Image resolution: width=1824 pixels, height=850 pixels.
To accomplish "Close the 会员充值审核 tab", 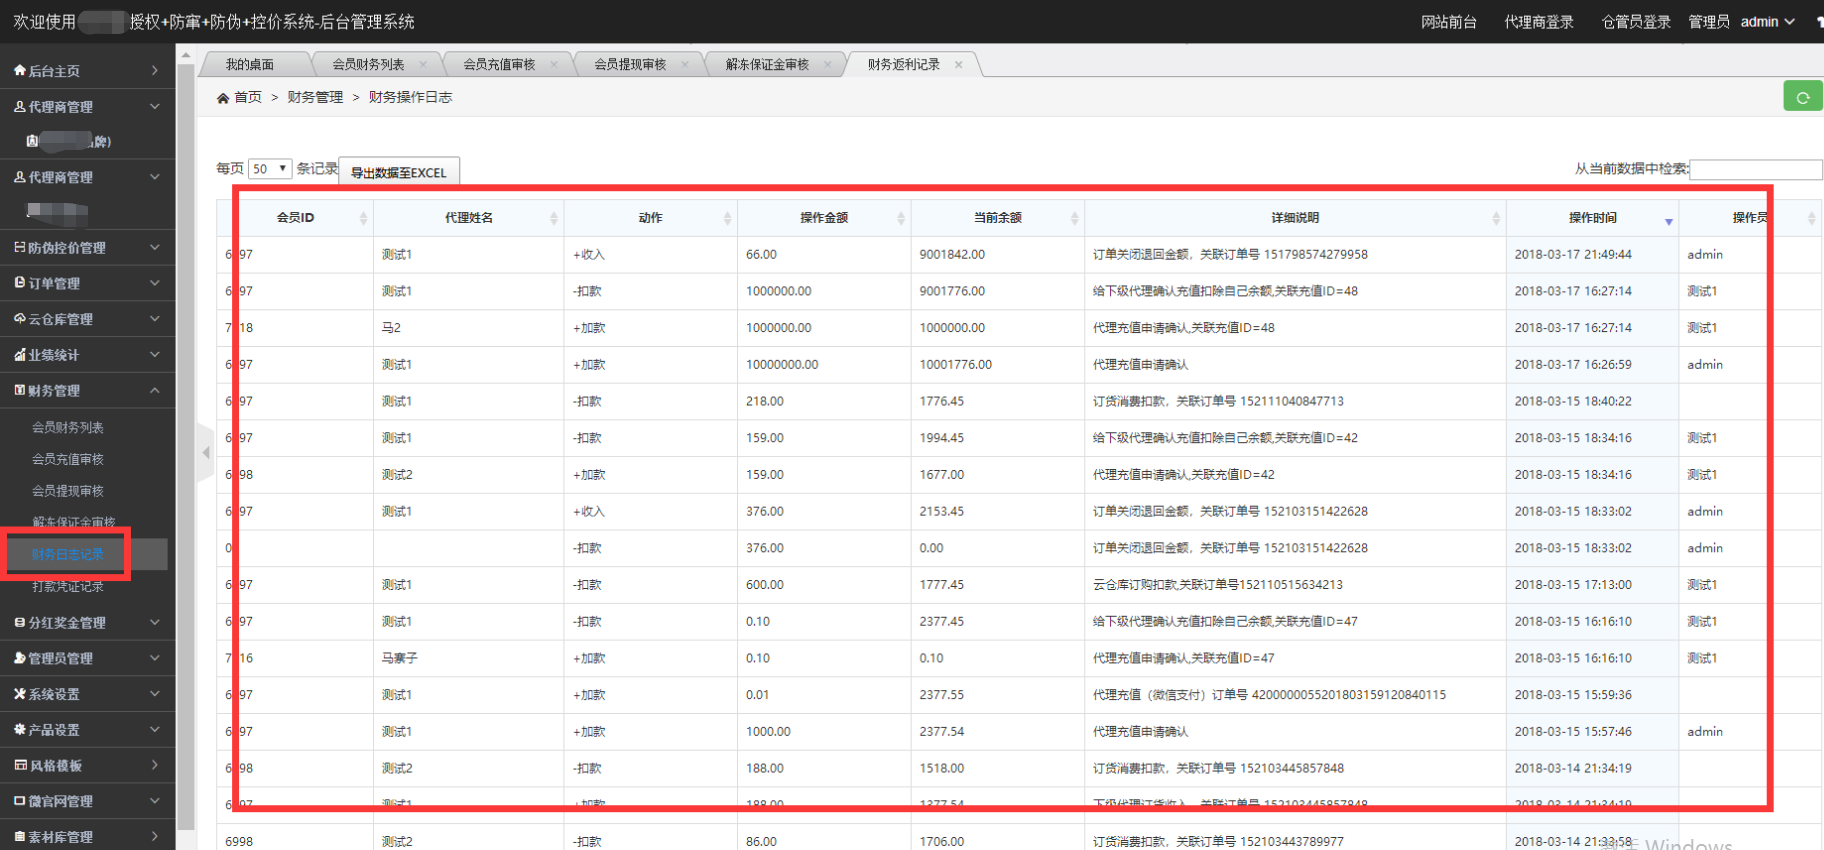I will coord(554,65).
